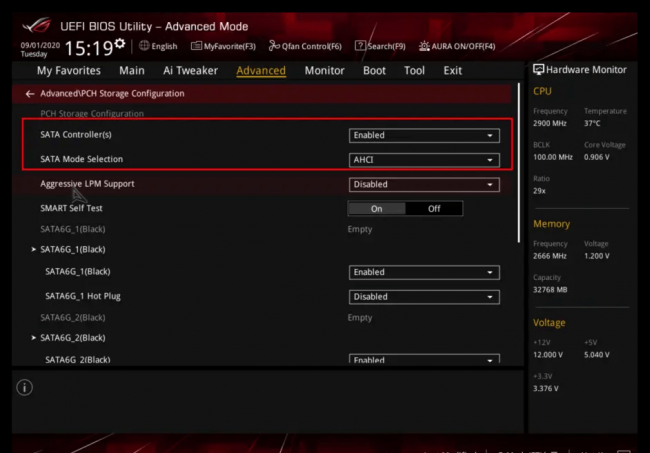Click CPU temperature value 37°C
Viewport: 650px width, 453px height.
click(592, 124)
